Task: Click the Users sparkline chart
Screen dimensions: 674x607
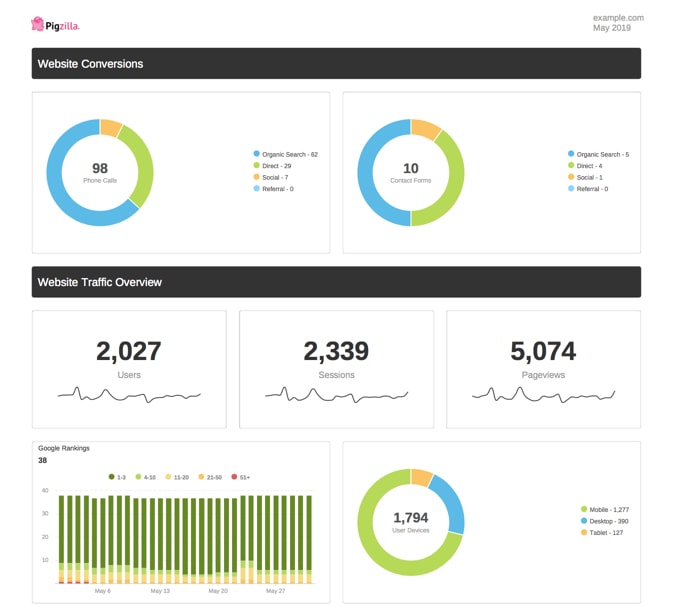Action: [129, 395]
